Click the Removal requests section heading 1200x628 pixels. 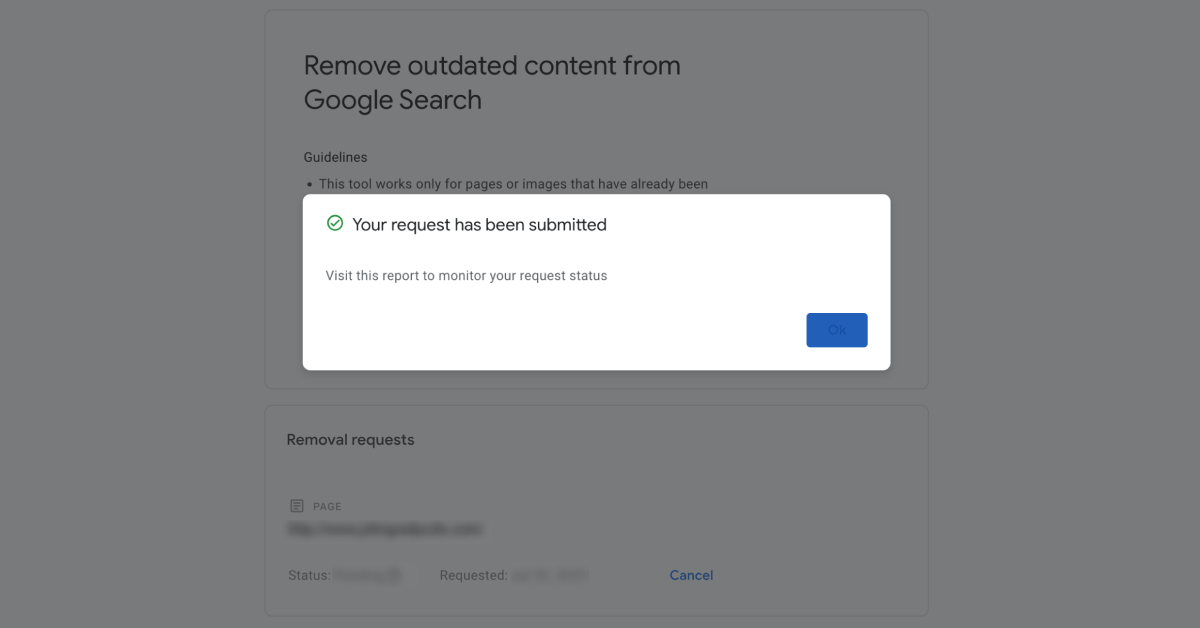350,439
